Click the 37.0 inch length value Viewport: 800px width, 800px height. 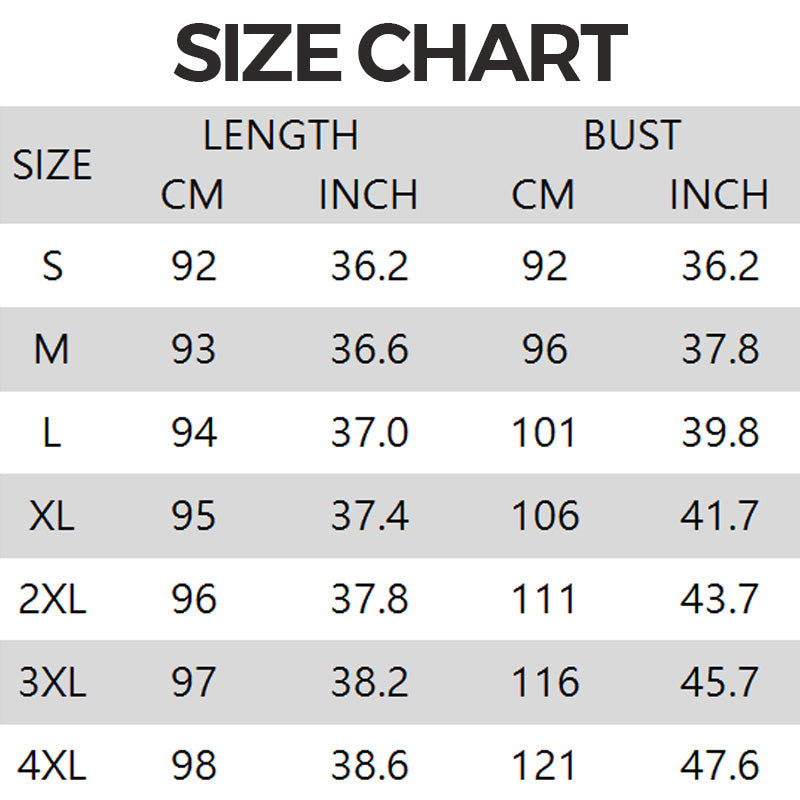[x=369, y=433]
